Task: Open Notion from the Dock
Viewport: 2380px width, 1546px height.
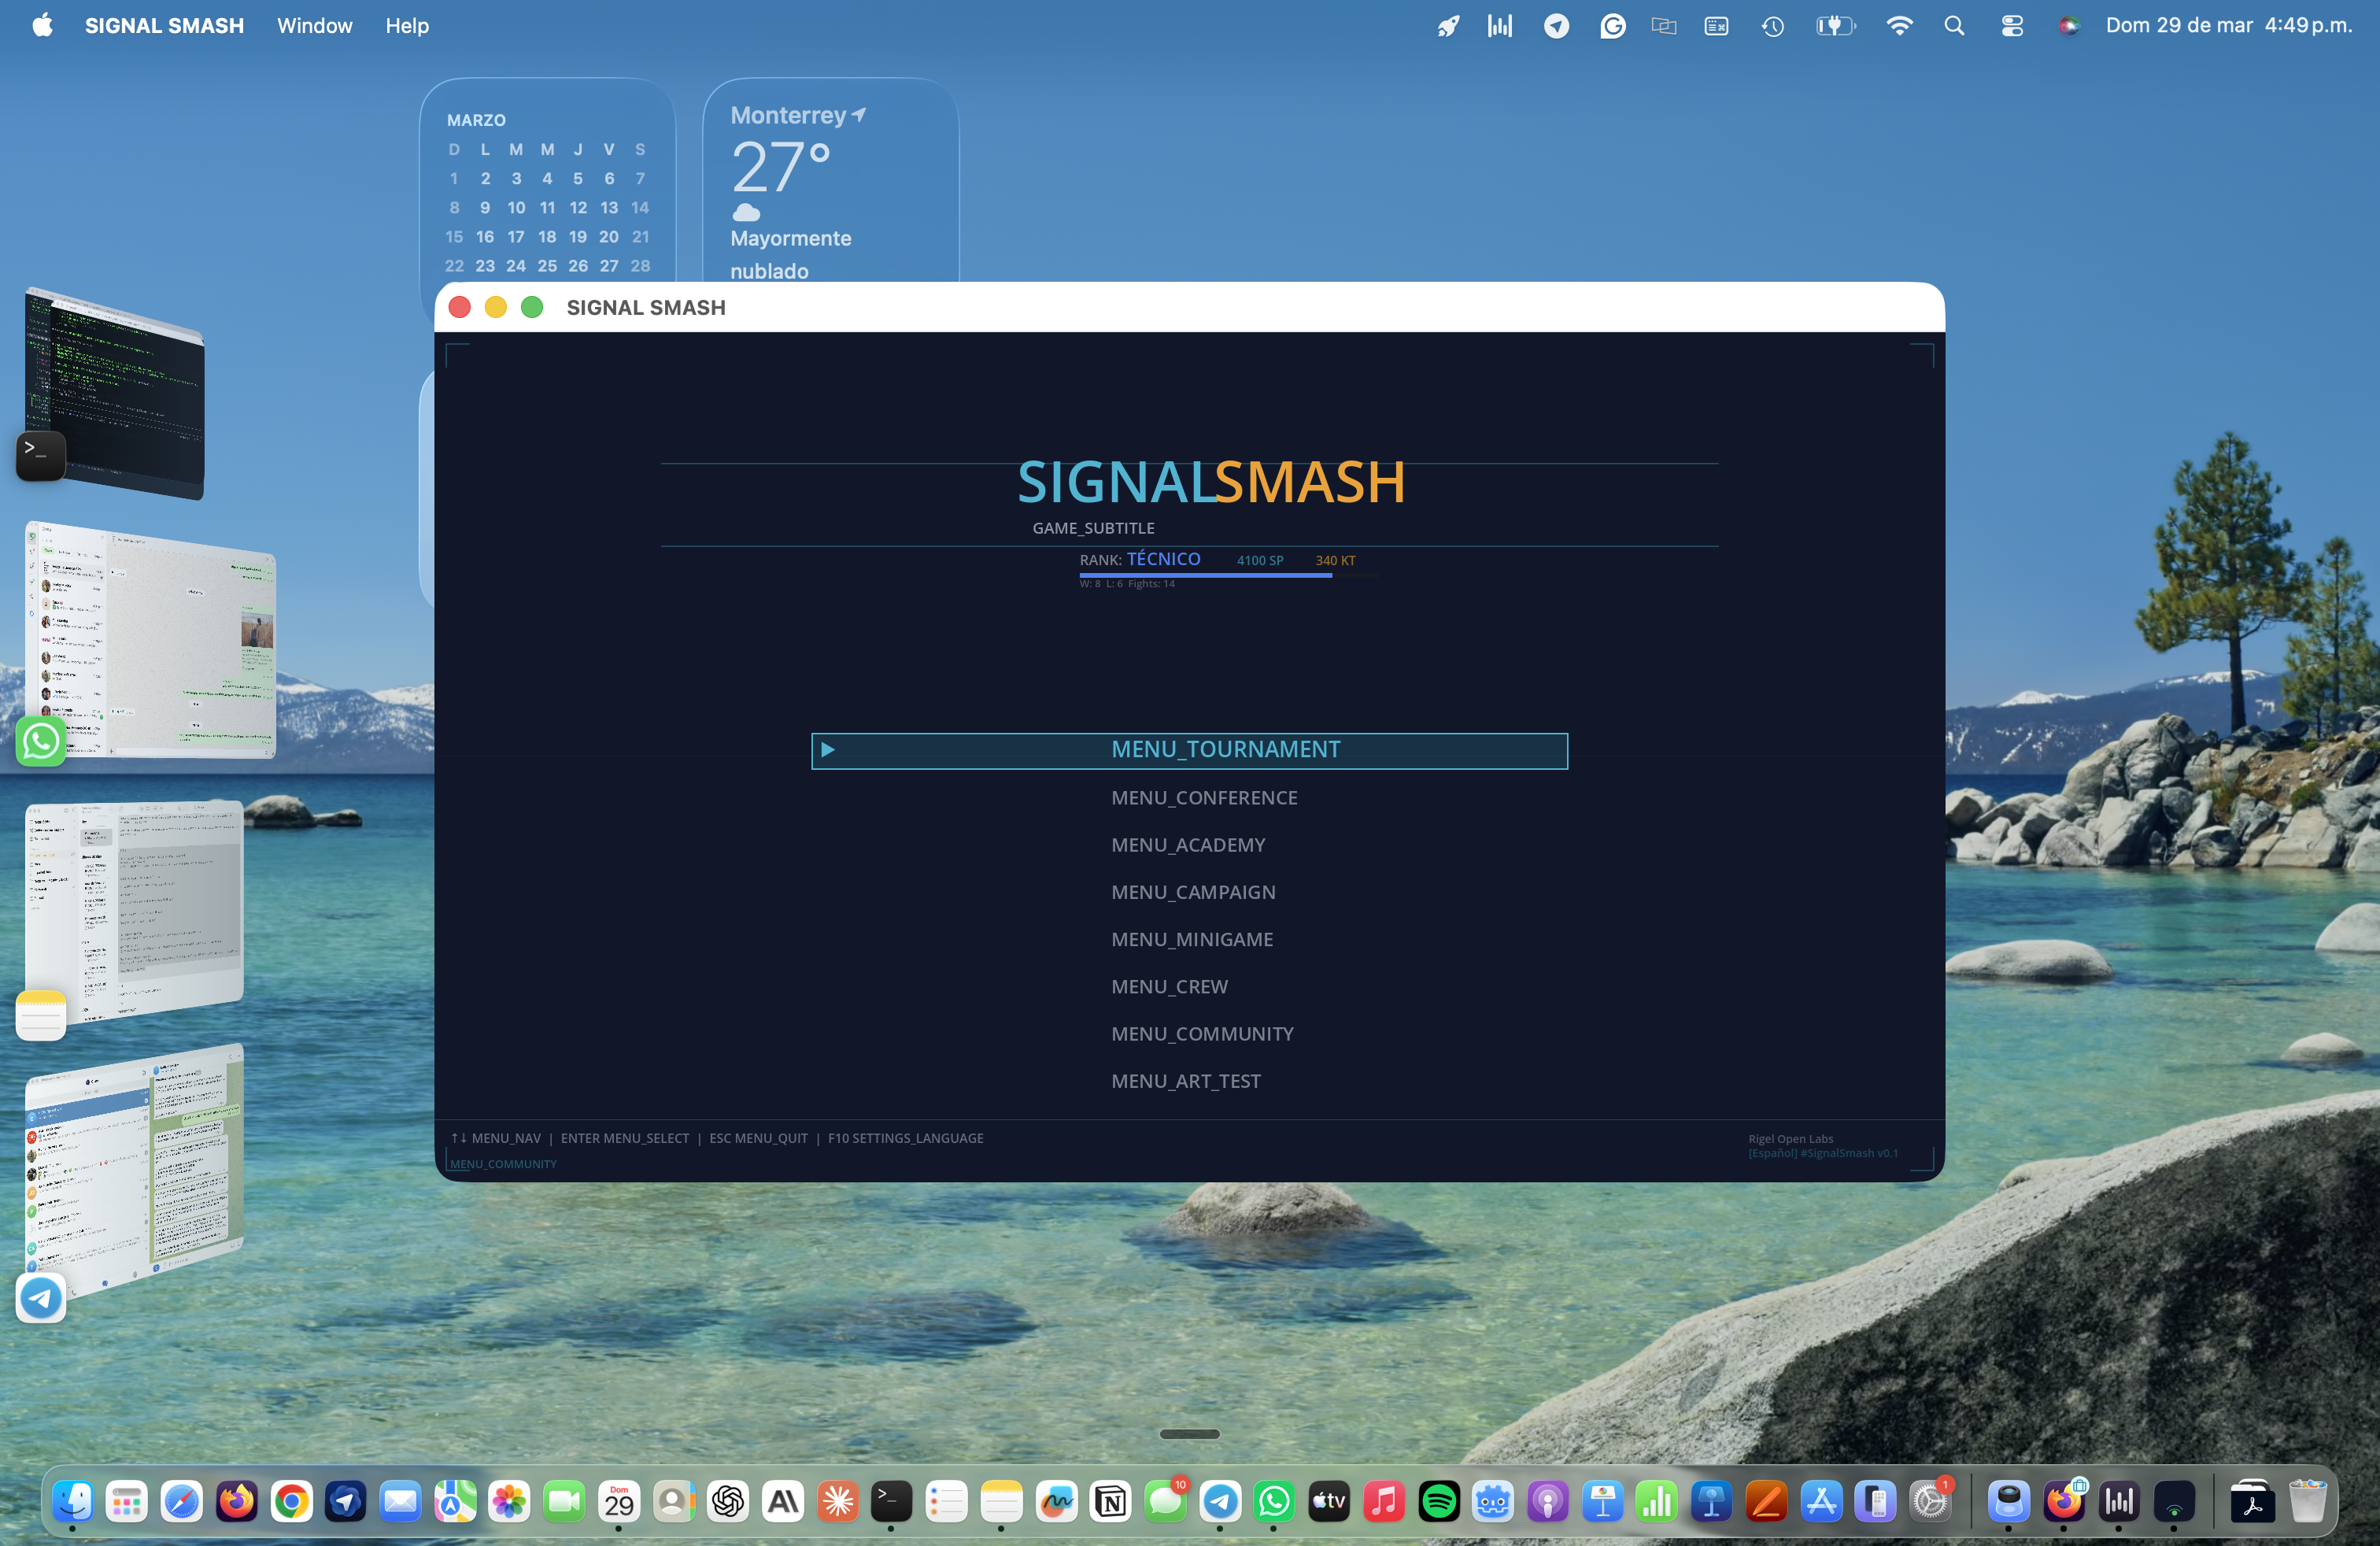Action: [x=1111, y=1501]
